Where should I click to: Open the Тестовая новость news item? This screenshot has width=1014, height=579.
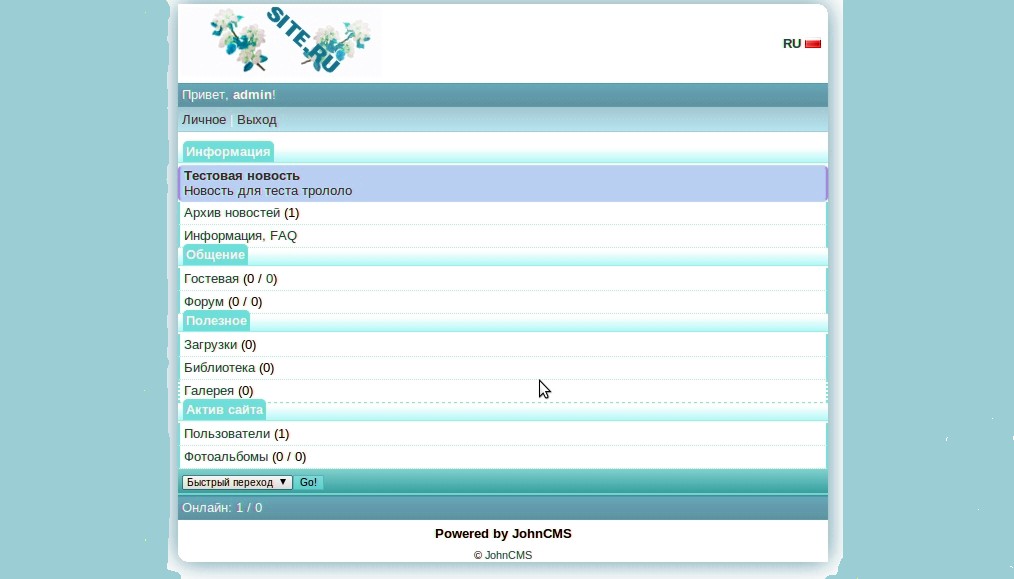click(242, 175)
